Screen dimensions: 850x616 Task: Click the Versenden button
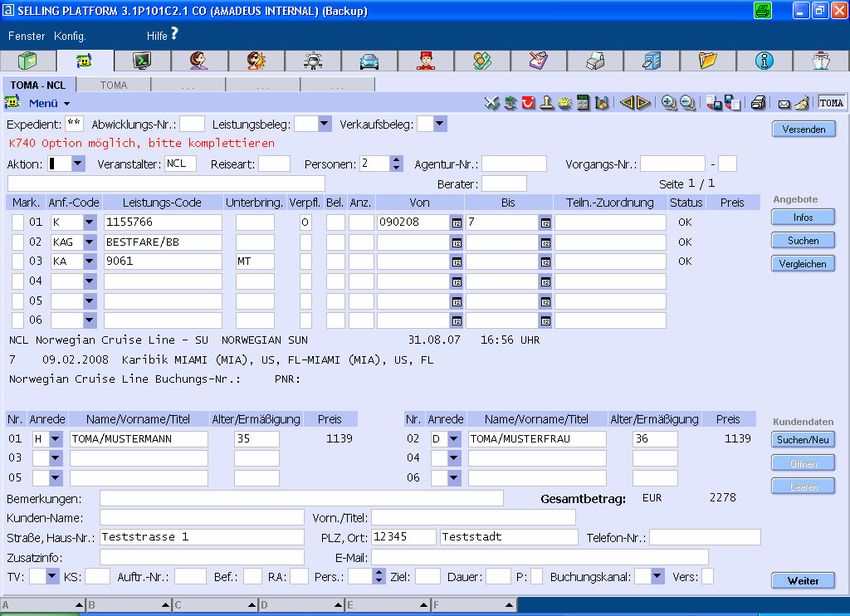pos(803,129)
